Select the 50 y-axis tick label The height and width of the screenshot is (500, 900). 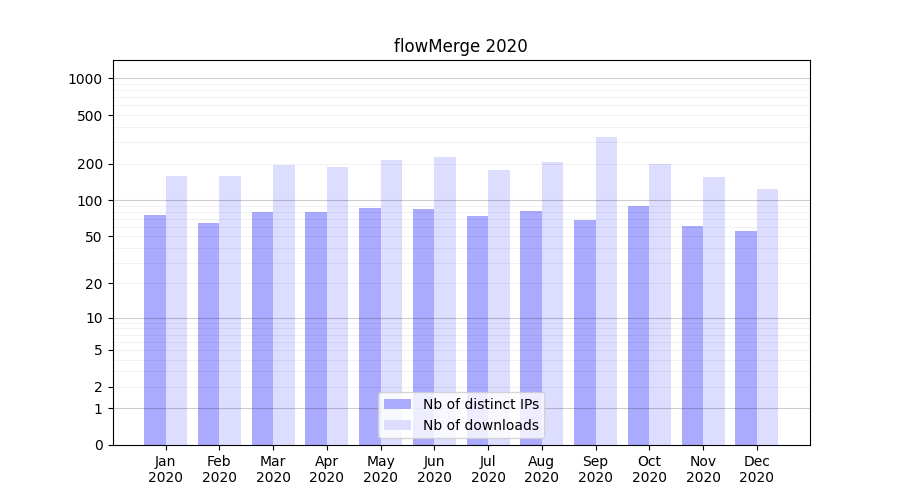coord(93,237)
